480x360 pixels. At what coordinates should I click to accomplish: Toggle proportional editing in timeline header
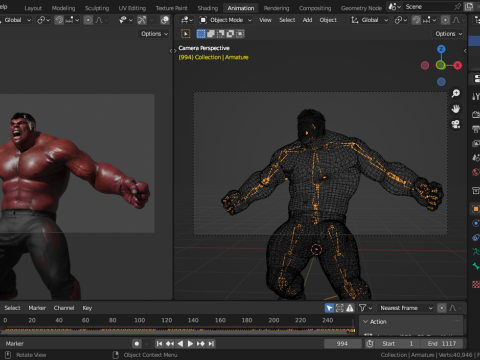442,308
